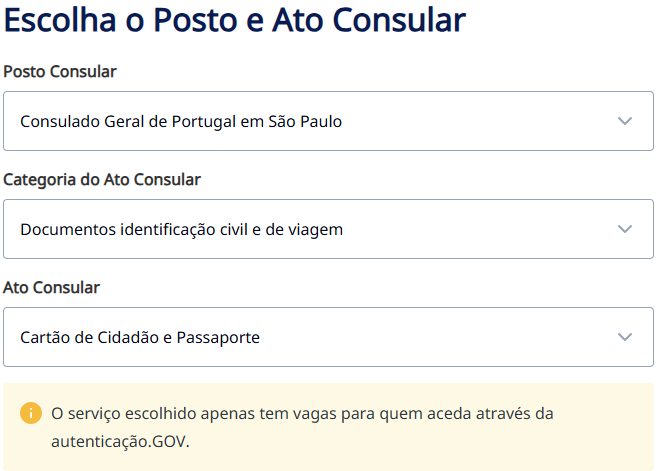Click the chevron arrow in Posto Consular field

(625, 121)
